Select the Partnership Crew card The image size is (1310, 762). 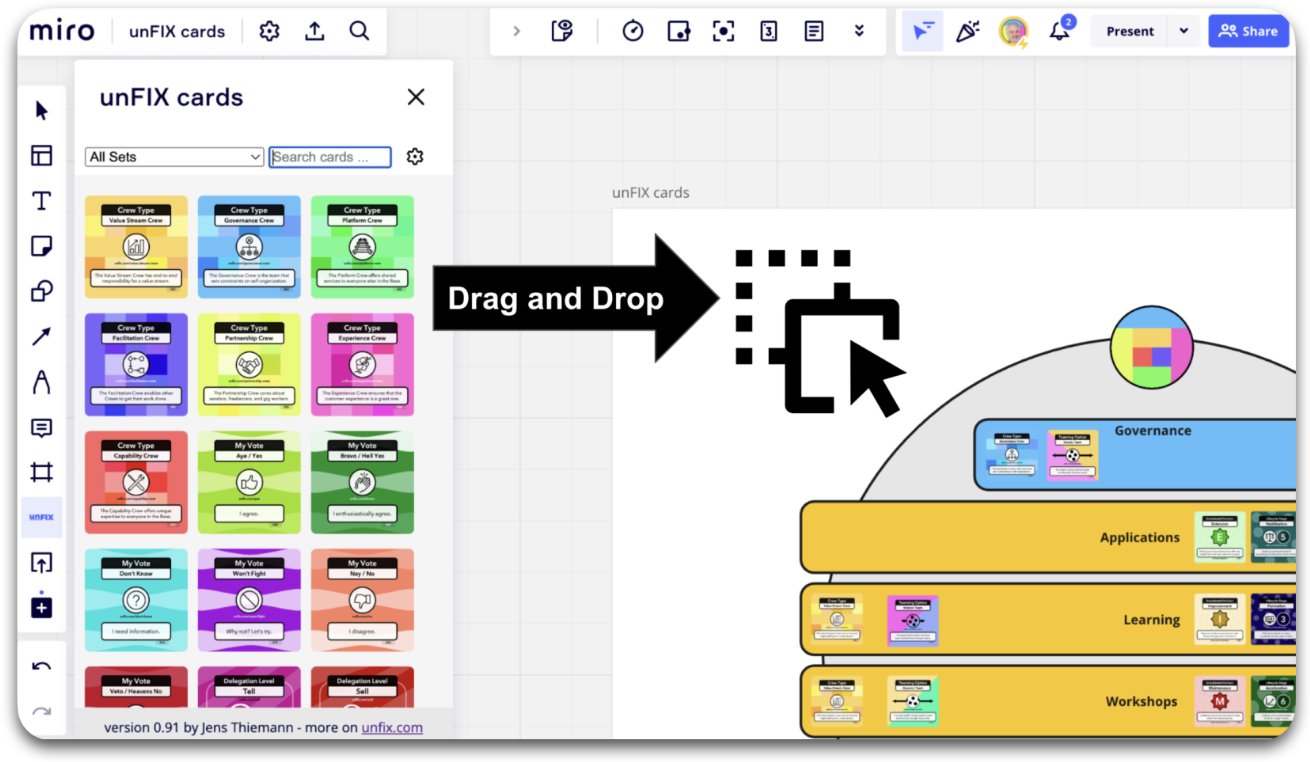pos(249,364)
